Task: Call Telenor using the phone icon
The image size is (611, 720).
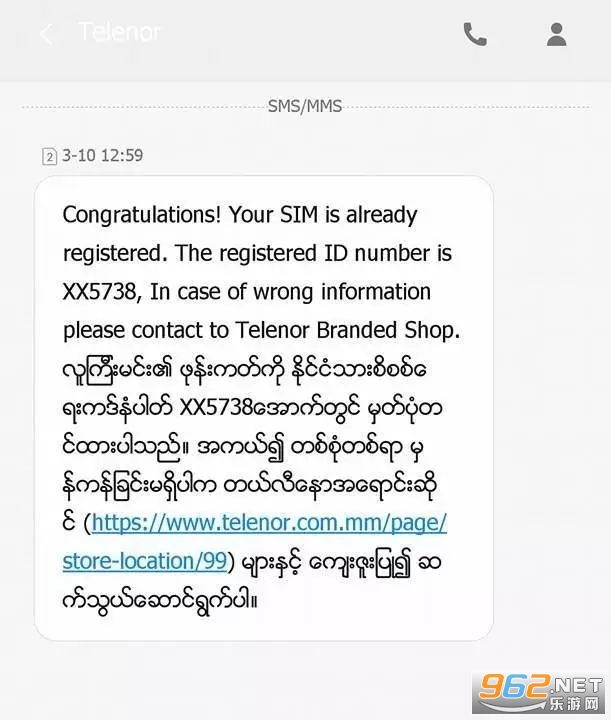Action: tap(475, 34)
